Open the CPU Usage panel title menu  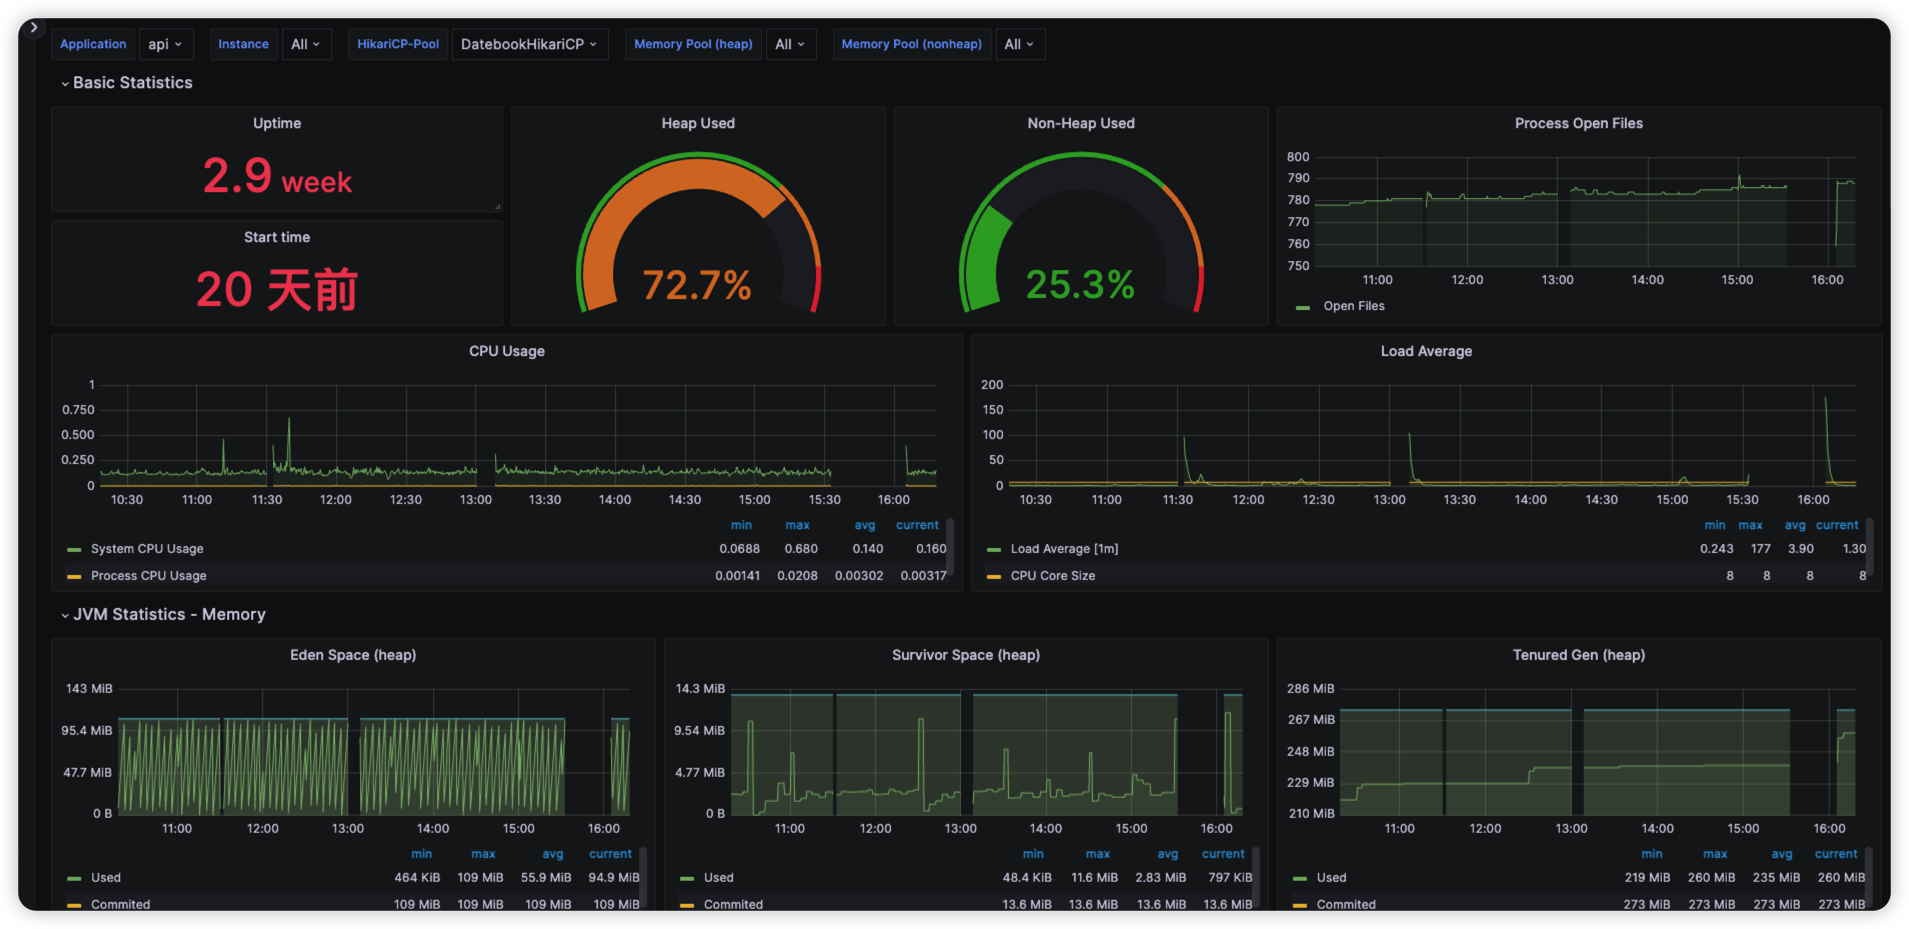(x=507, y=351)
